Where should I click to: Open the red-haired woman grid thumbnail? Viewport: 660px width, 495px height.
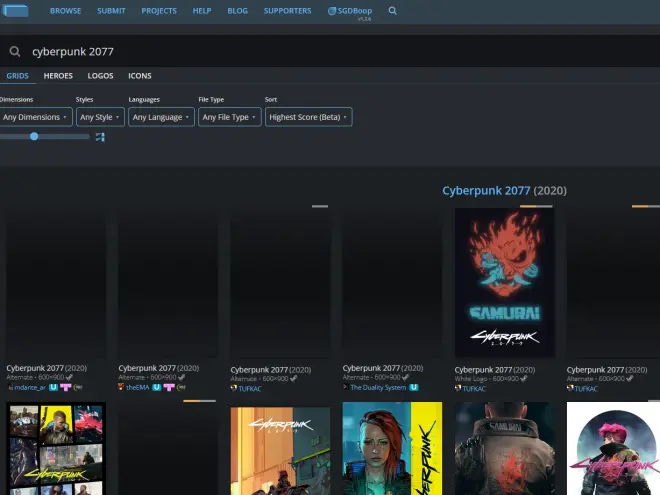click(x=392, y=449)
